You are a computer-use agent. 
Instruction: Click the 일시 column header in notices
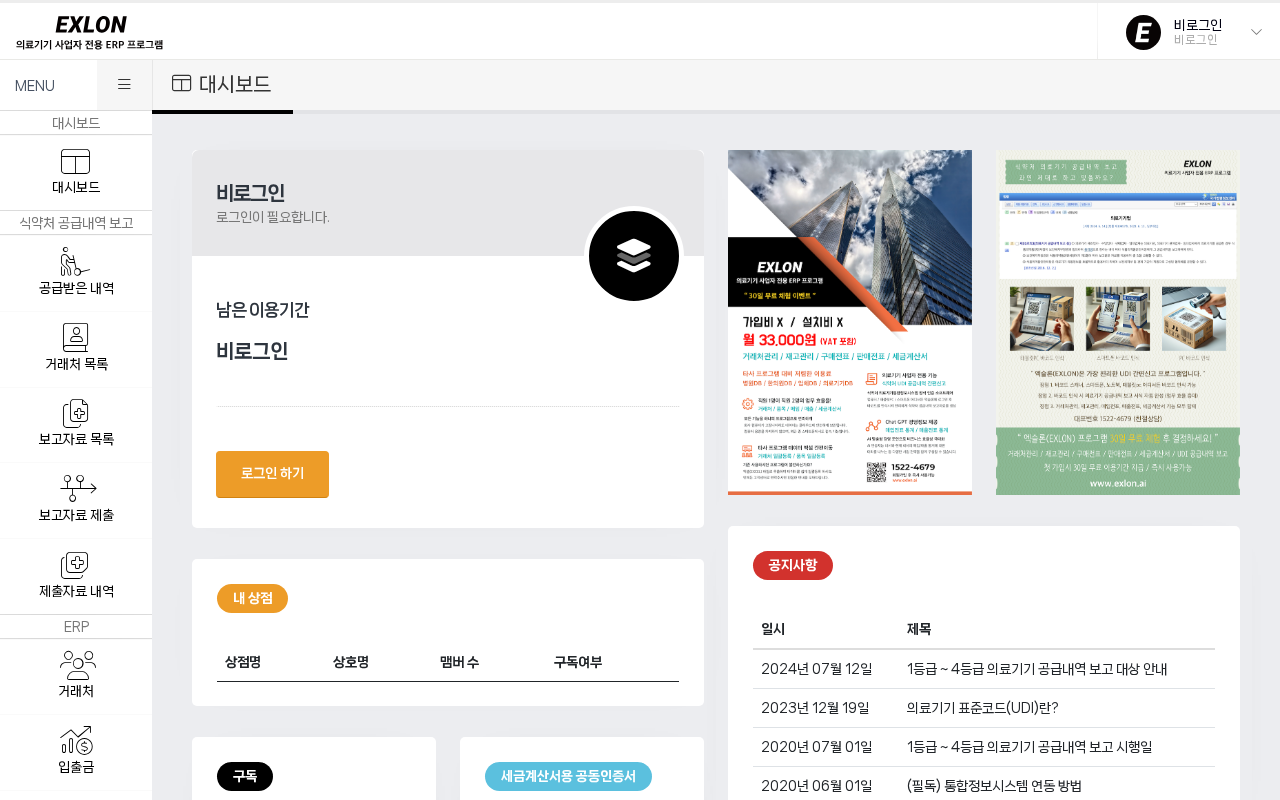point(773,629)
